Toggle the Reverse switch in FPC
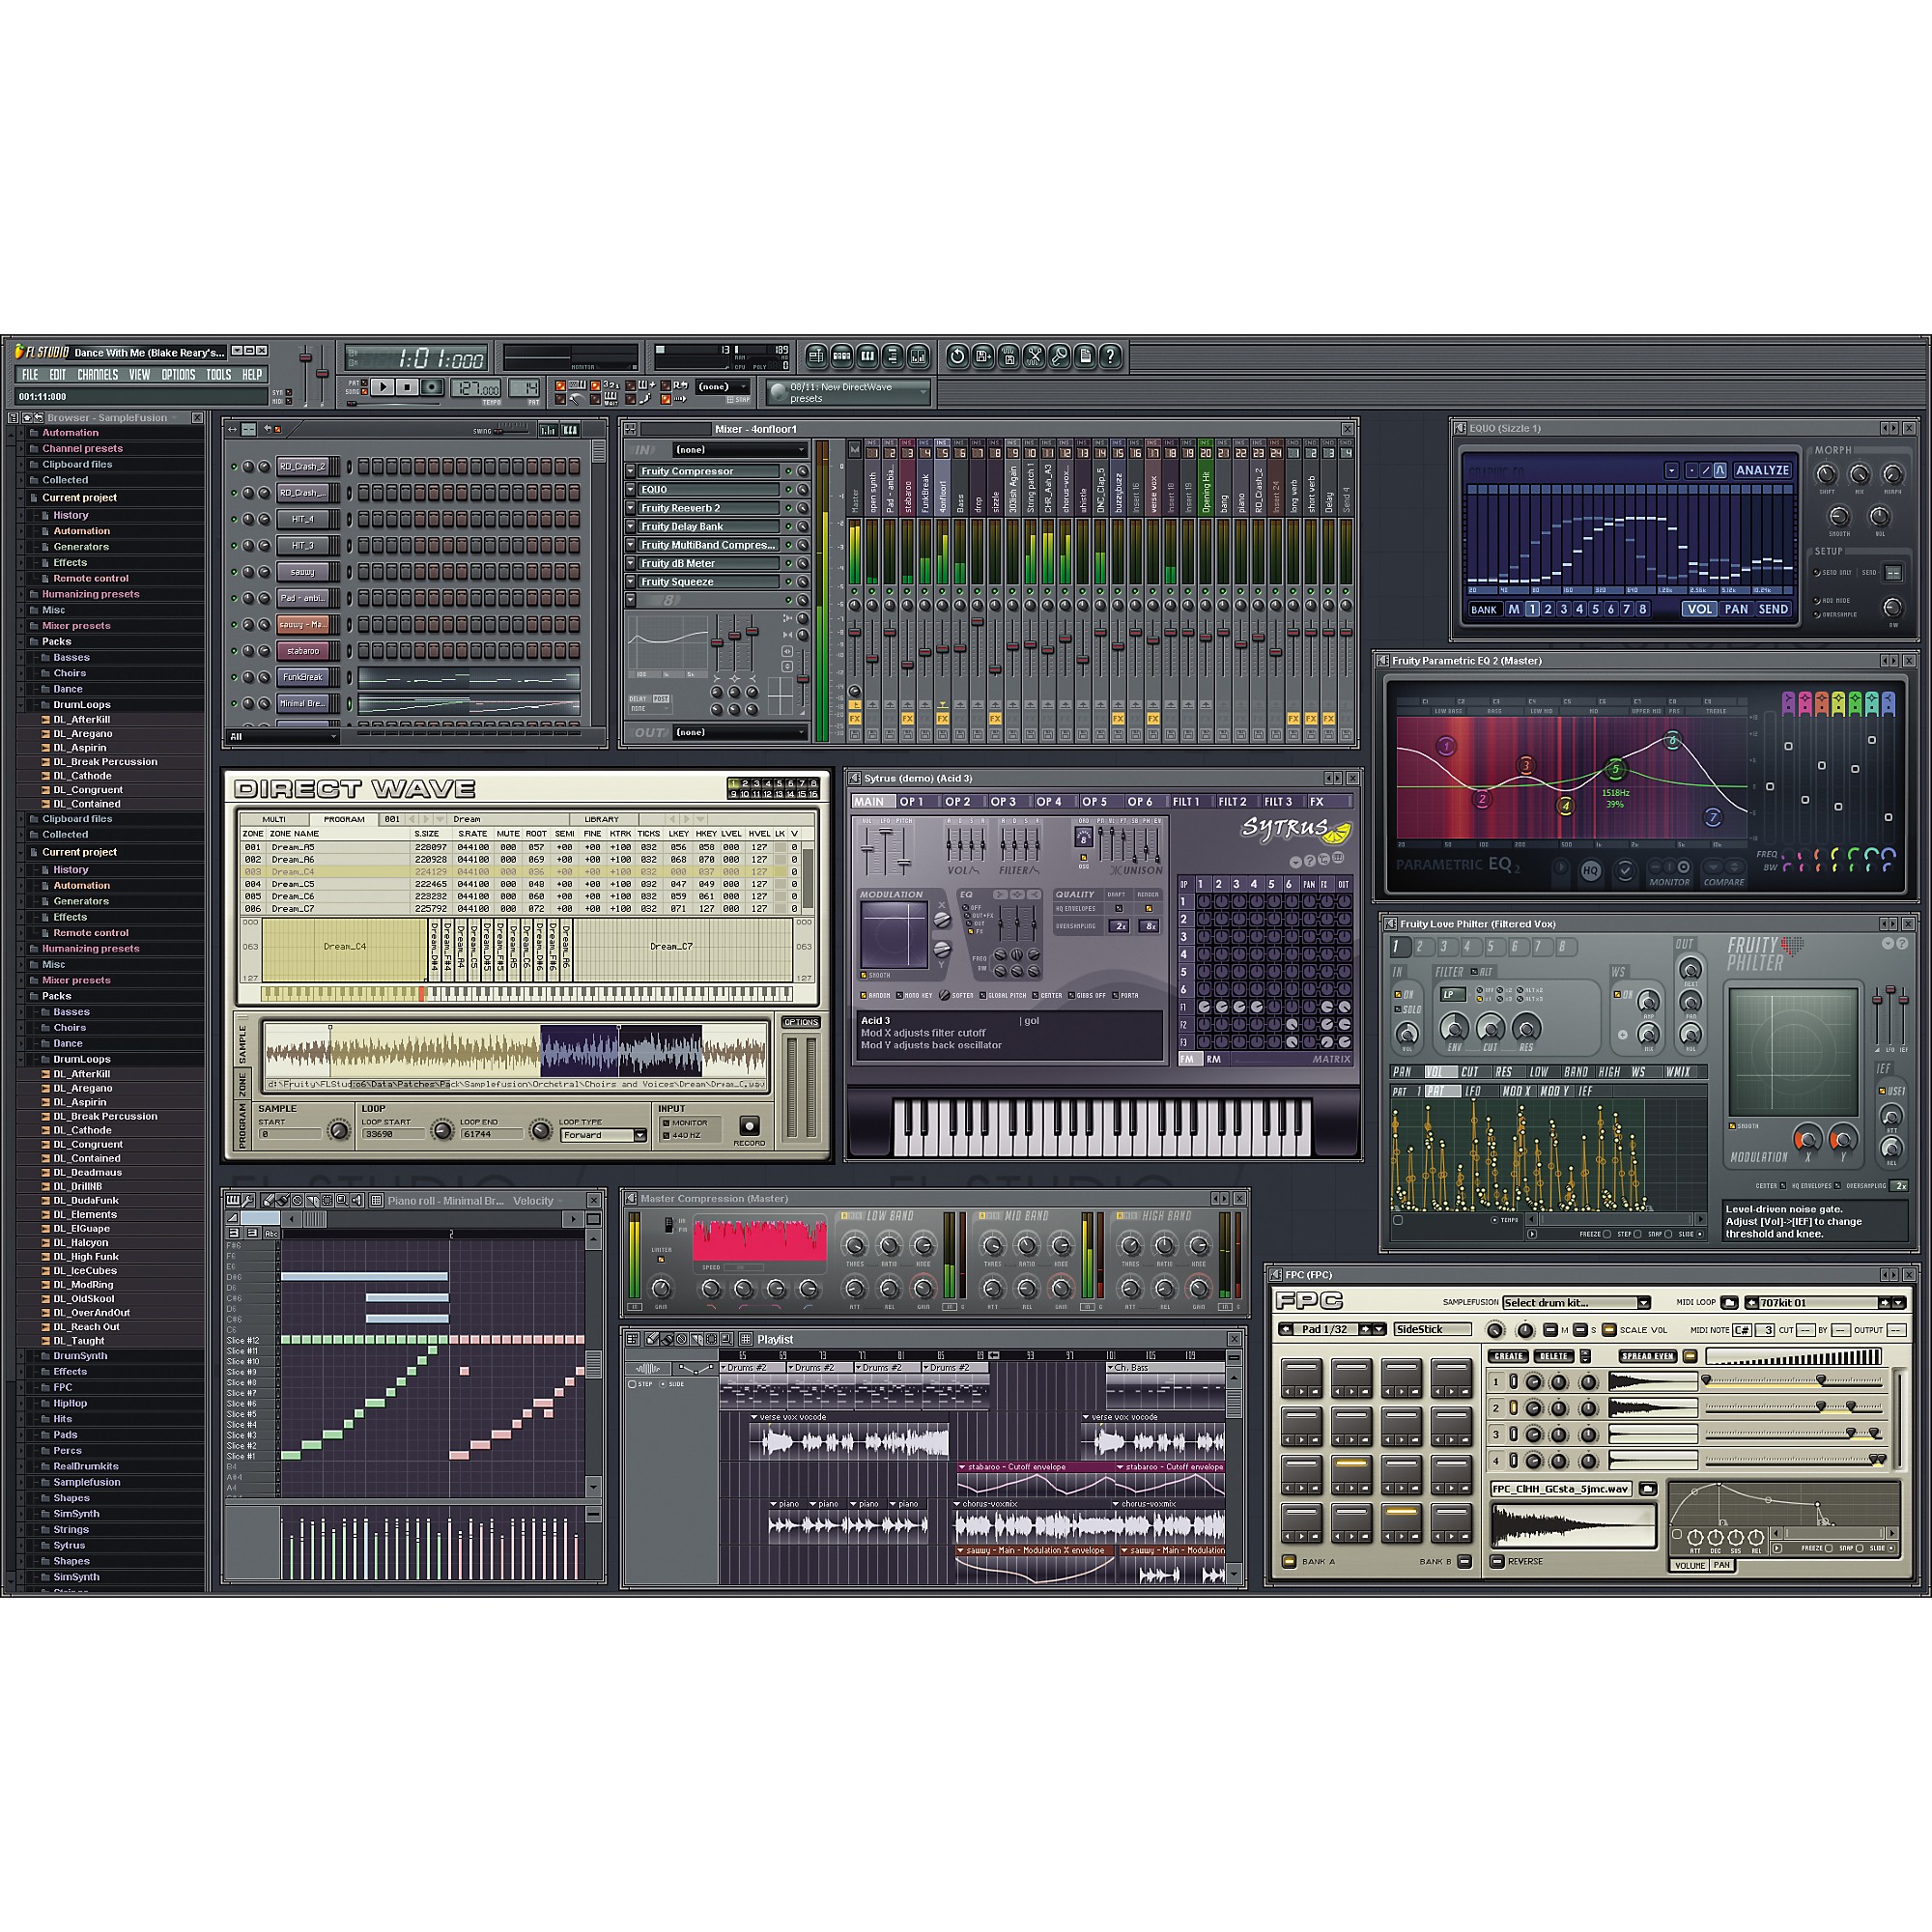 pyautogui.click(x=1497, y=1561)
